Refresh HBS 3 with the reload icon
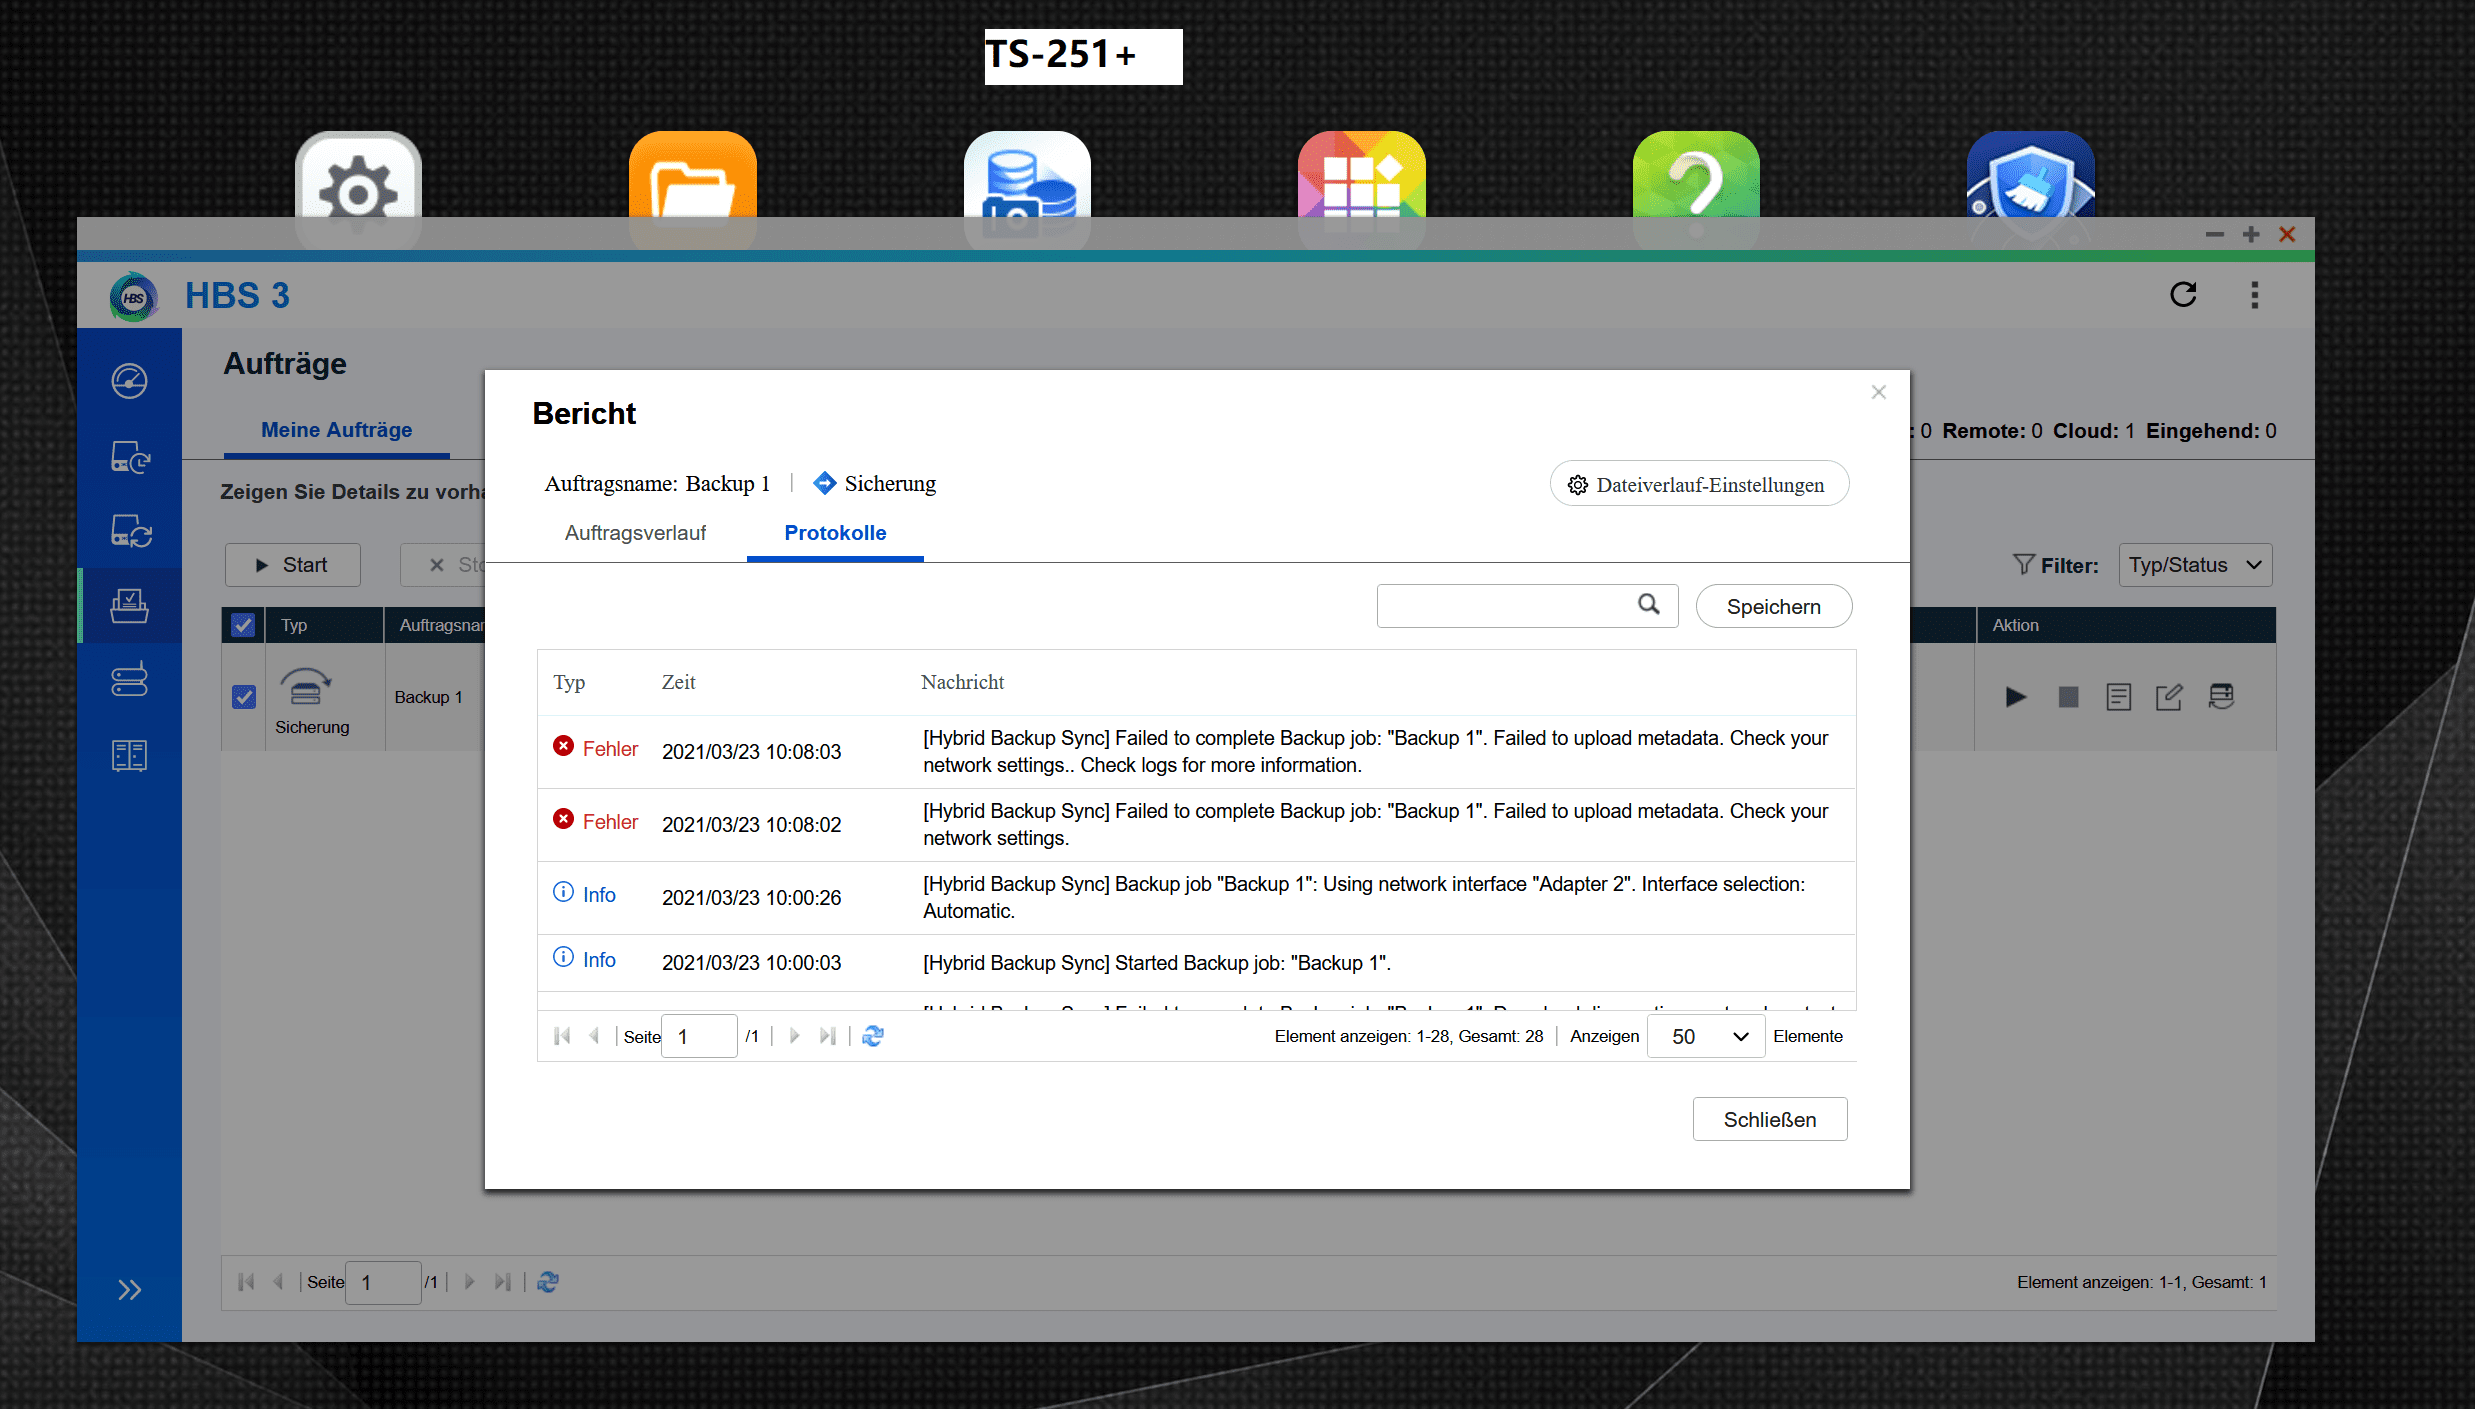Screen dimensions: 2475x1409 pos(2183,294)
